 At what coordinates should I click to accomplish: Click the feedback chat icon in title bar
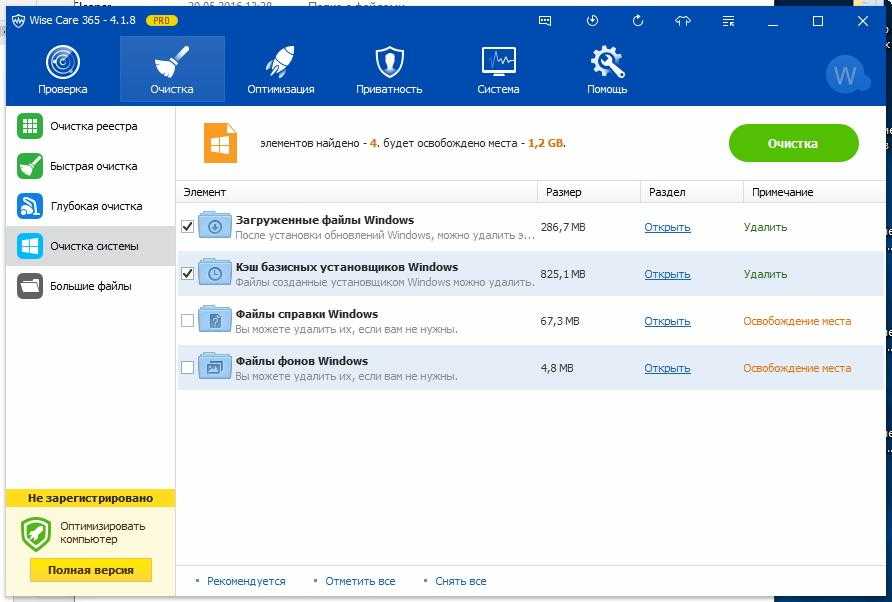click(x=545, y=21)
